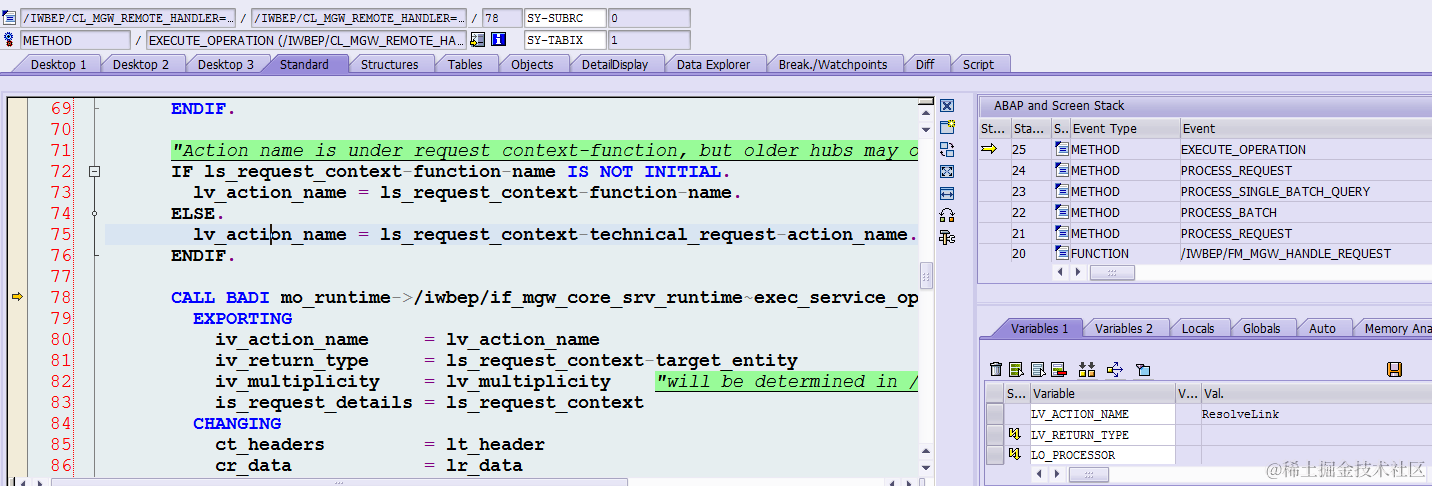Click the program document icon at the header row start
The image size is (1432, 486).
(x=10, y=18)
